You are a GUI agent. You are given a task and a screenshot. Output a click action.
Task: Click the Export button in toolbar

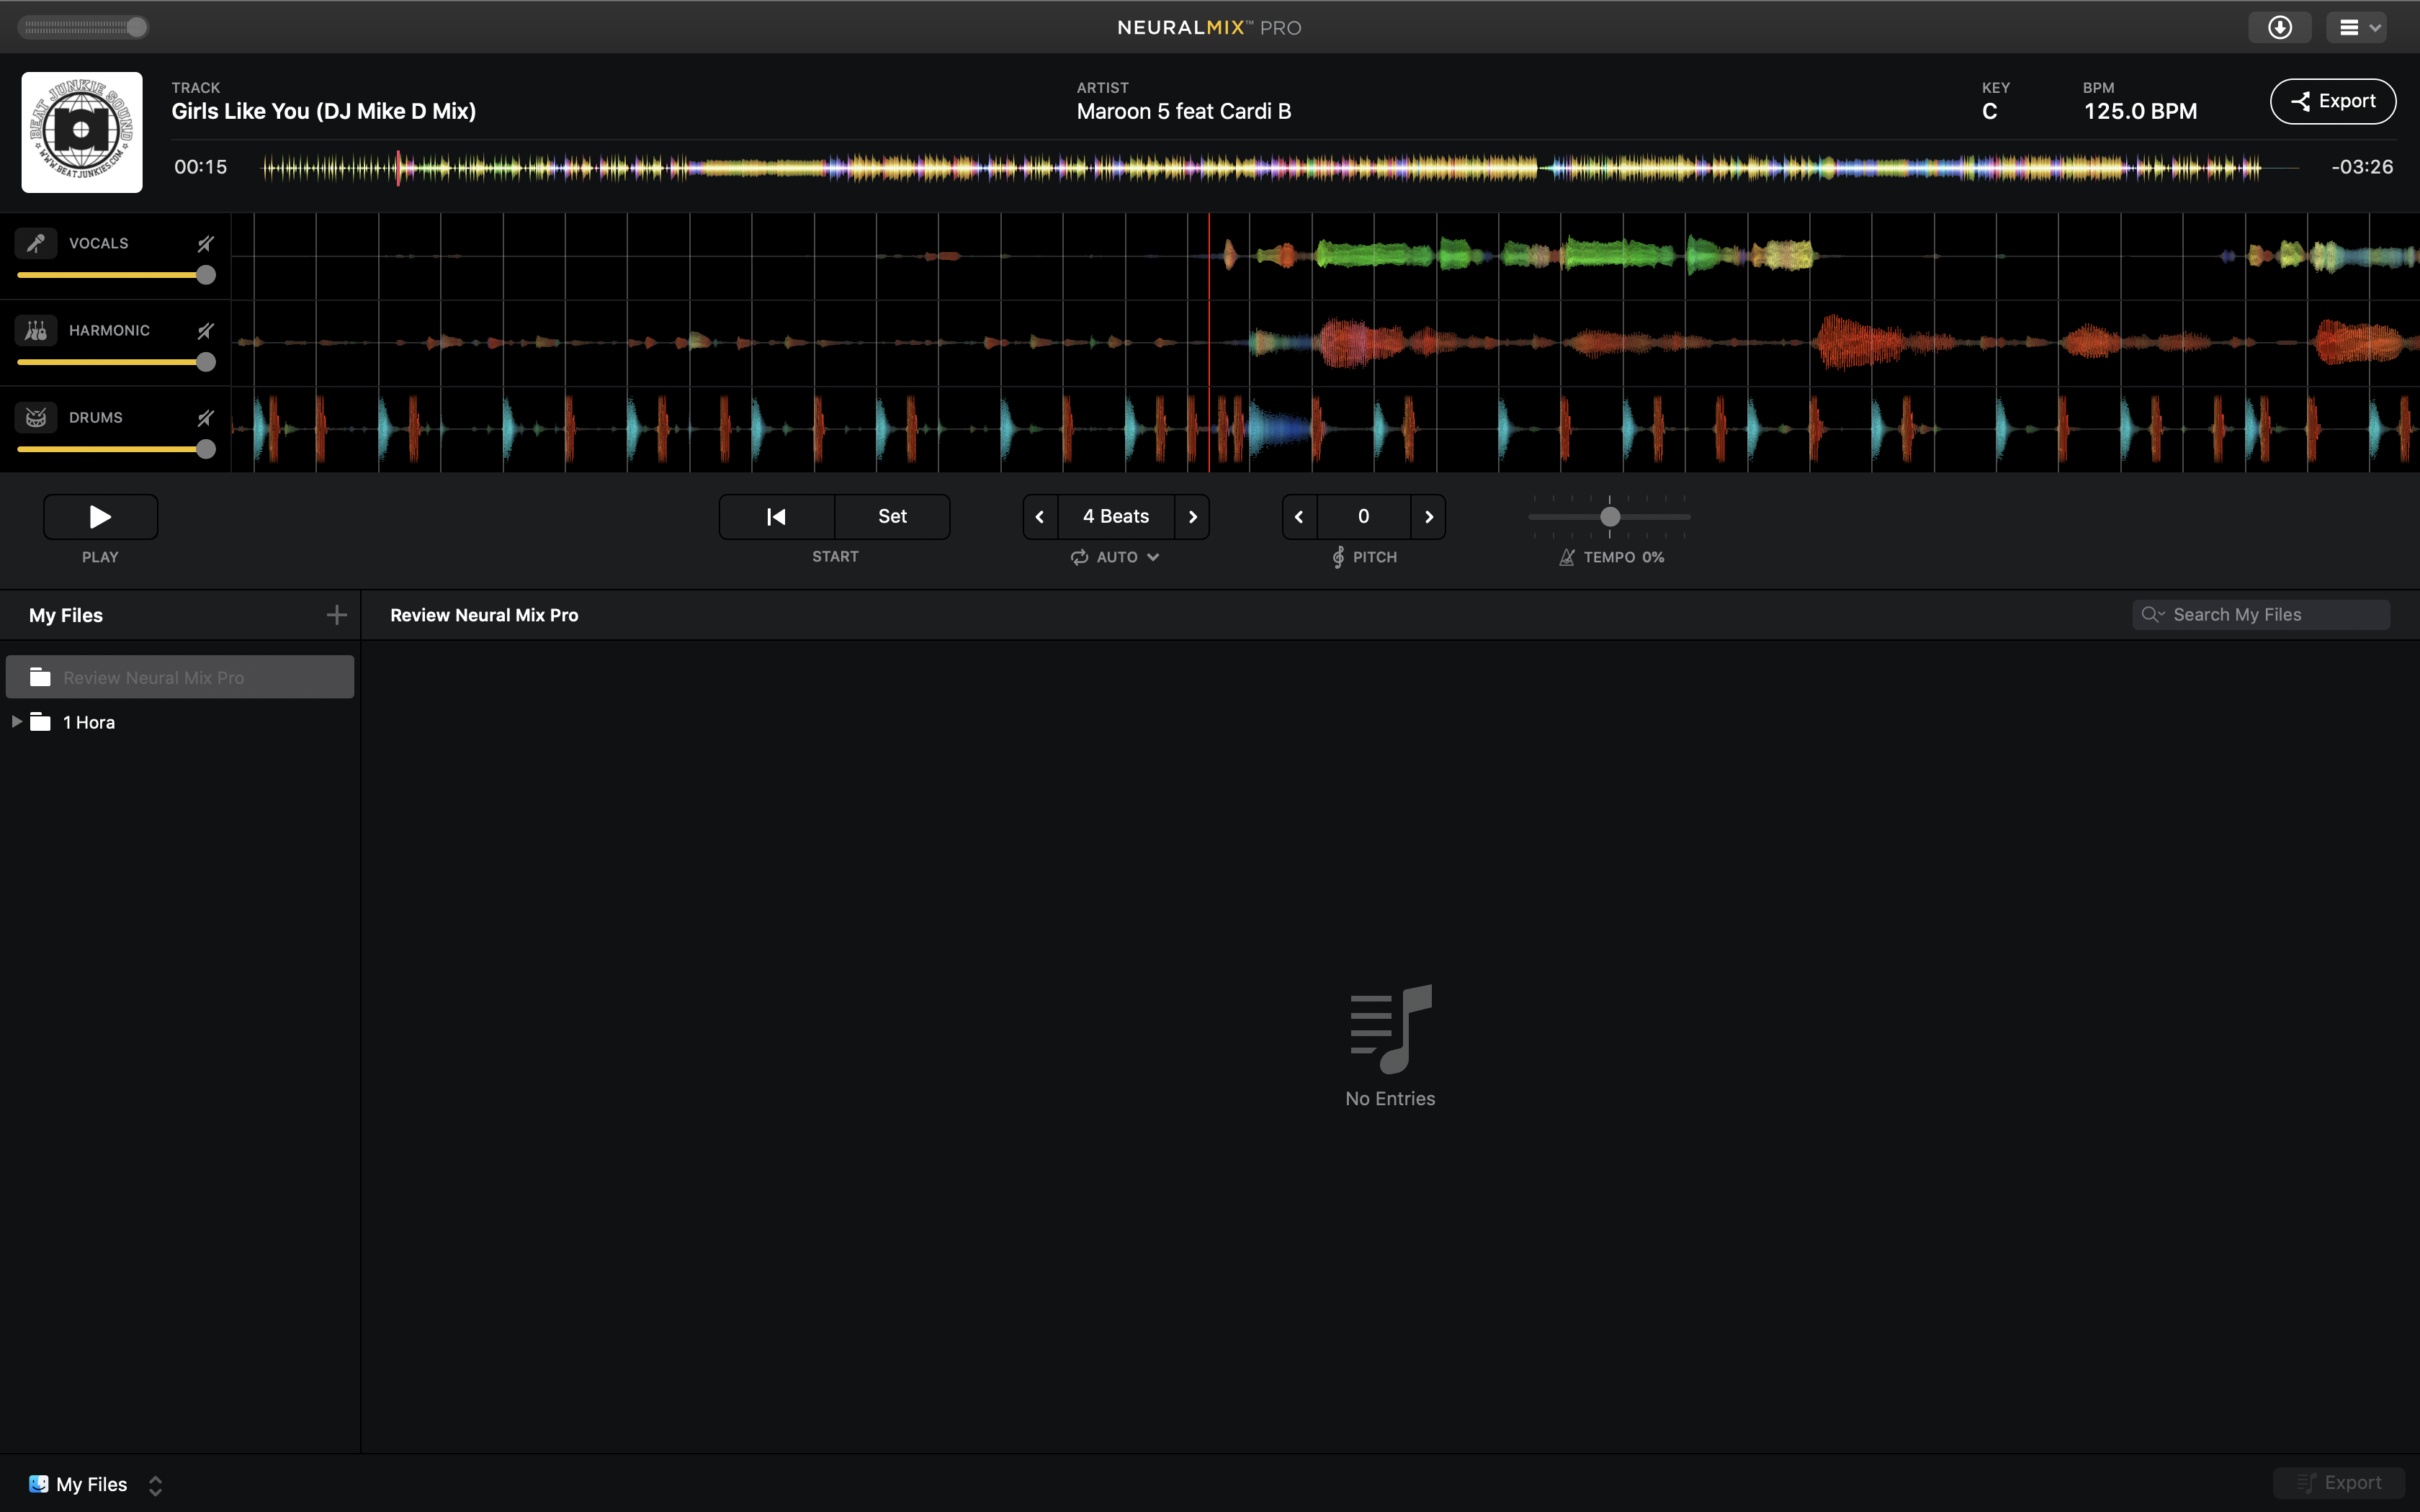2333,99
